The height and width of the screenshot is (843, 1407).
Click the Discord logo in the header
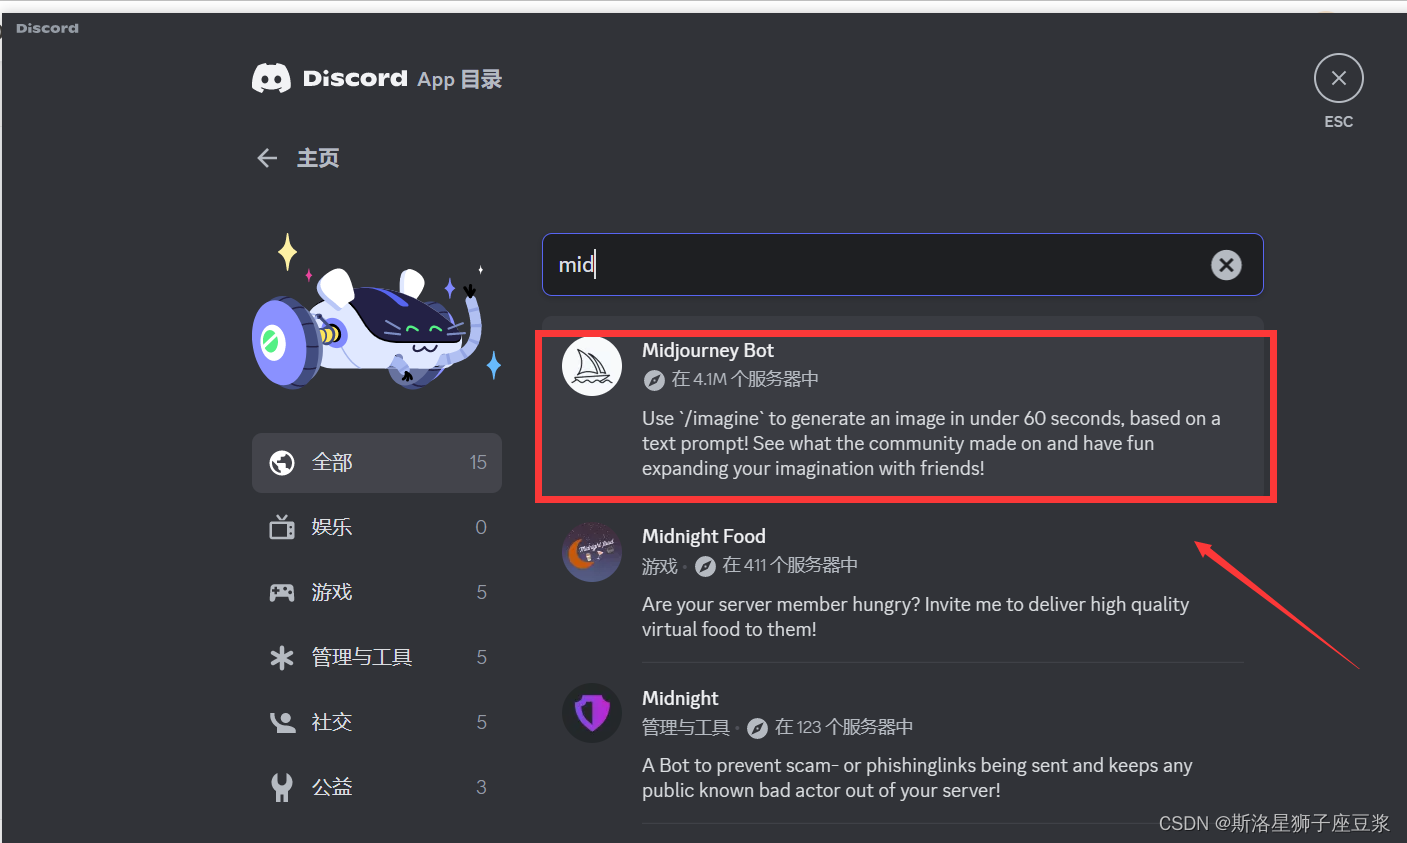point(271,79)
